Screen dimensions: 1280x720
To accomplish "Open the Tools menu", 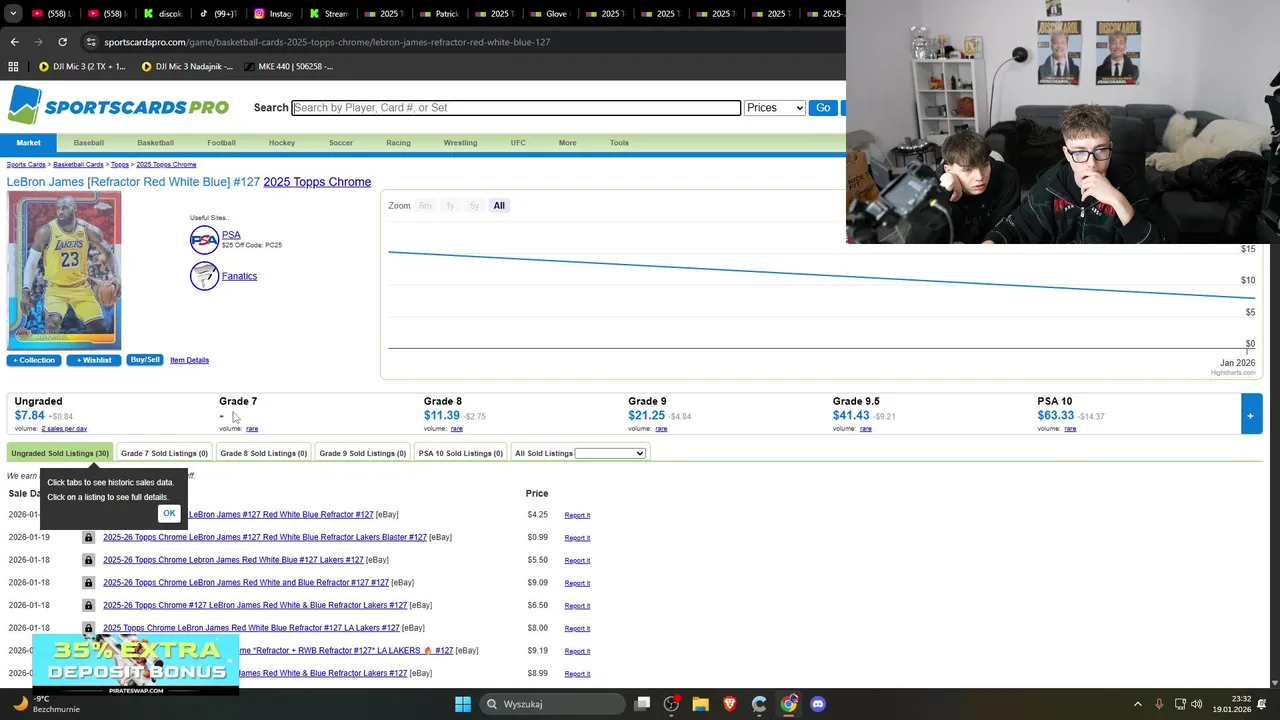I will pyautogui.click(x=619, y=143).
